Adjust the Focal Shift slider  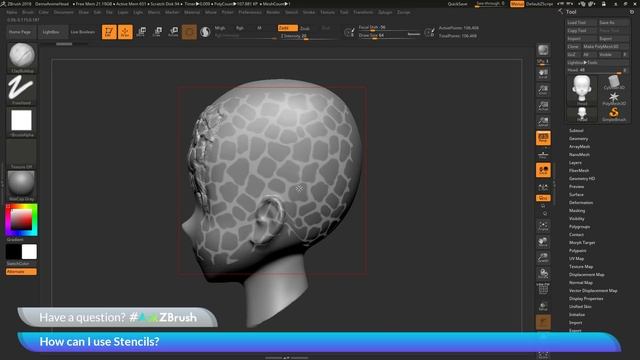(x=389, y=28)
